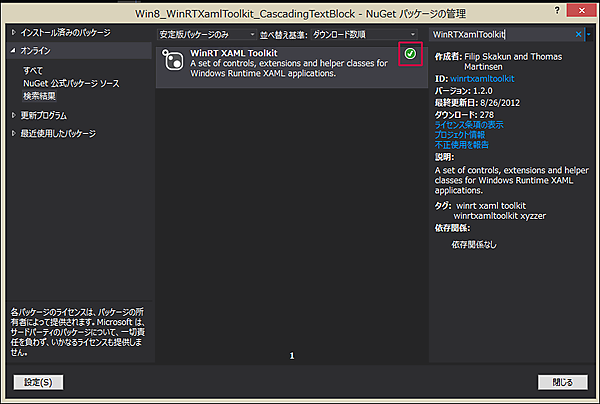Open プロジェクト情報 link
The height and width of the screenshot is (404, 600).
pos(460,135)
